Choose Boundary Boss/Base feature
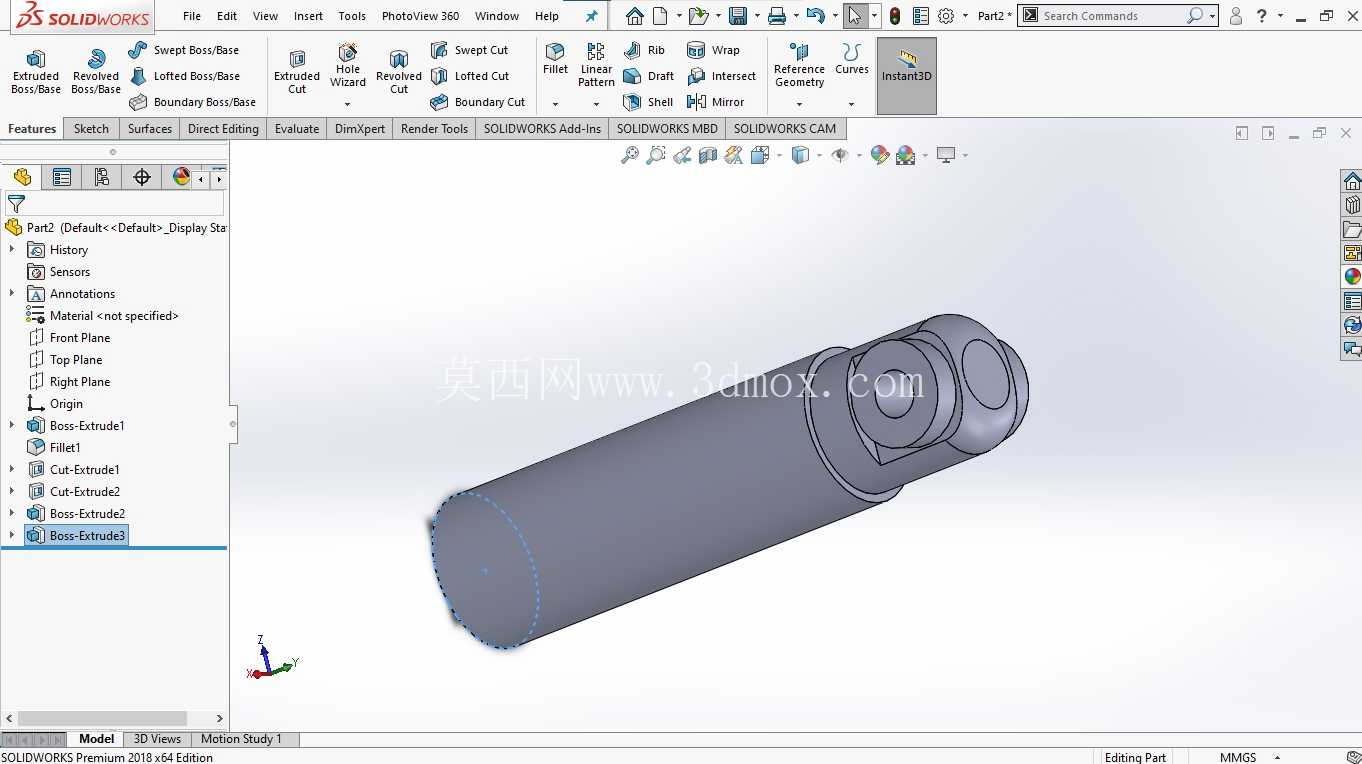Viewport: 1362px width, 764px height. 192,102
